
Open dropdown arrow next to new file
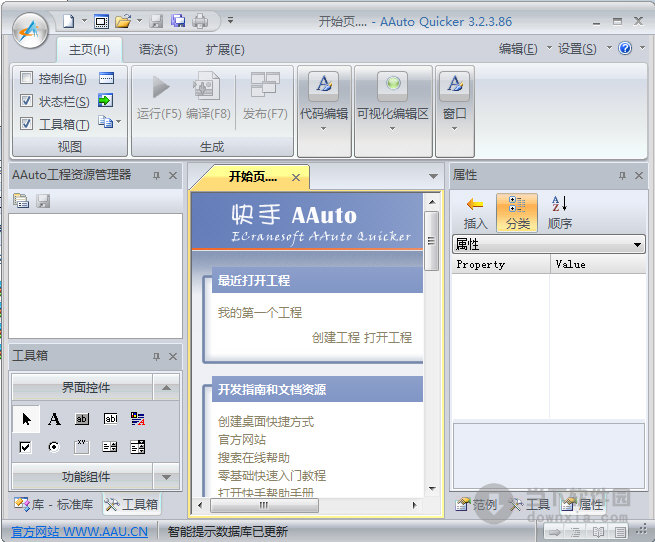pos(84,20)
